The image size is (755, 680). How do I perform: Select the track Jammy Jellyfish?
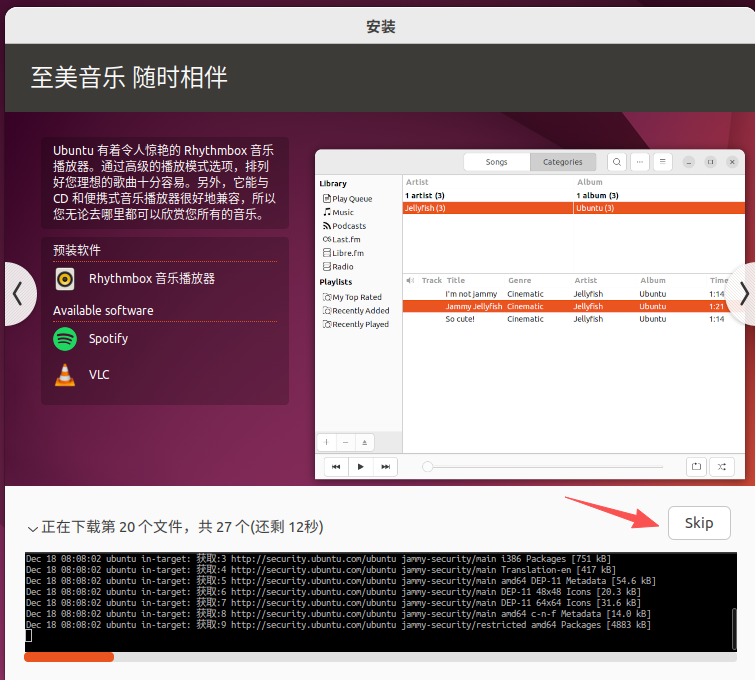pyautogui.click(x=573, y=306)
